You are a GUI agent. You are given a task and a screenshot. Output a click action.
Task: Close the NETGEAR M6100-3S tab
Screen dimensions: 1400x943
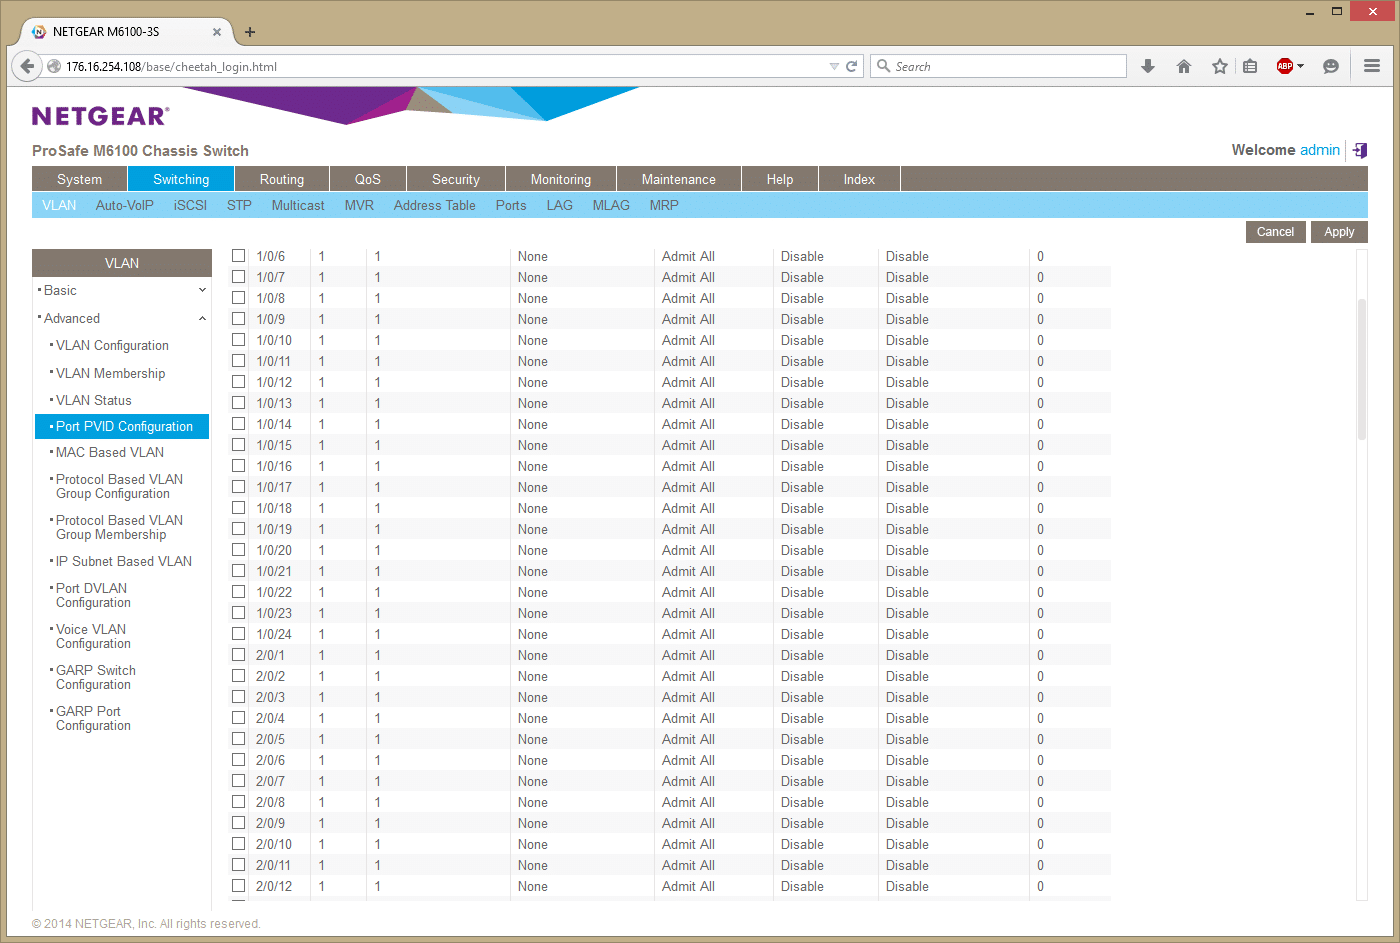(x=217, y=32)
